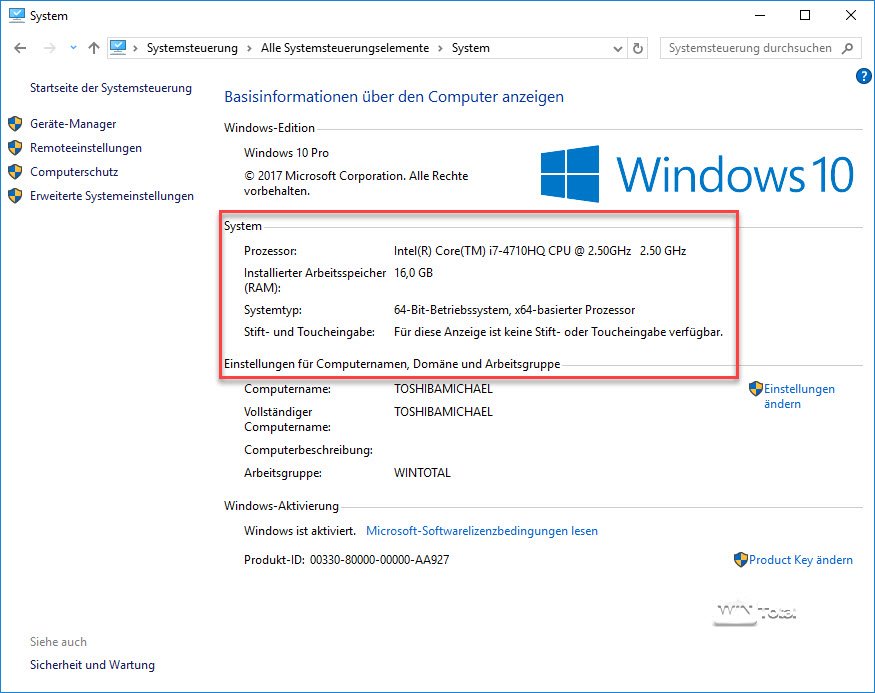Click shield icon beside Product Key ändern
The height and width of the screenshot is (693, 875).
coord(741,560)
